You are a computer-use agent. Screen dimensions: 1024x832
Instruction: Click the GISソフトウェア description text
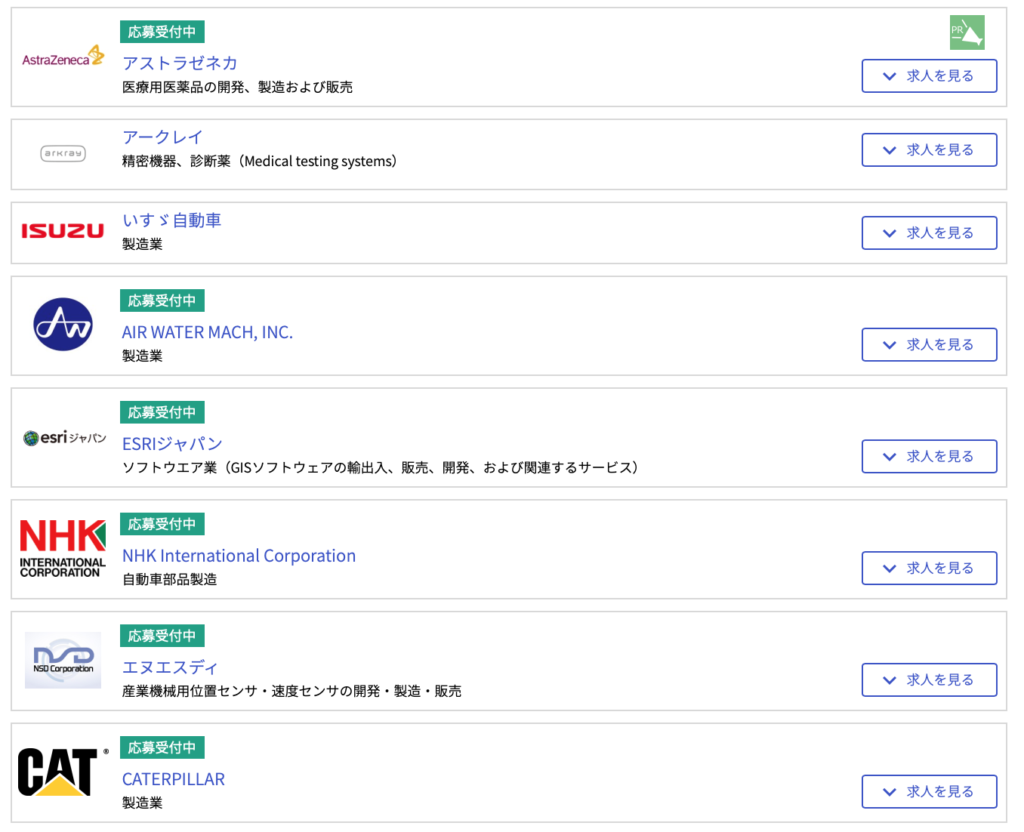(x=380, y=468)
